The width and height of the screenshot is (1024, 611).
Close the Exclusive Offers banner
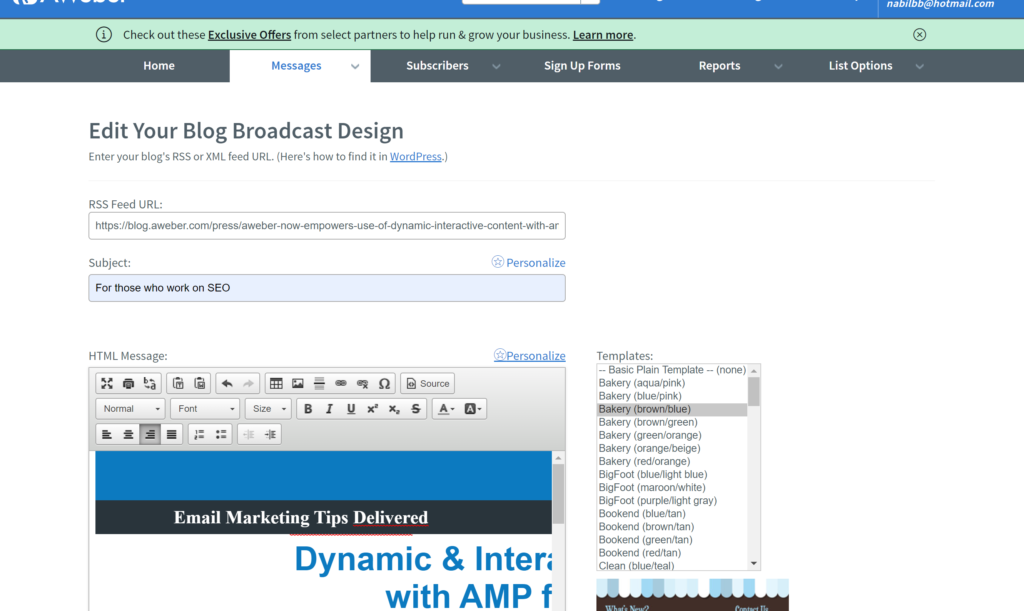click(920, 35)
